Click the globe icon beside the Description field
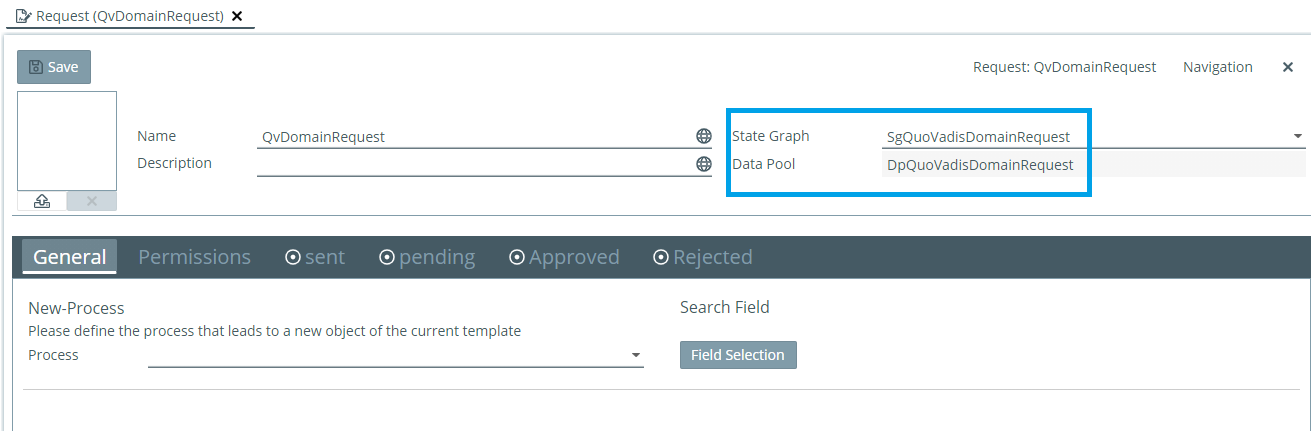Image resolution: width=1311 pixels, height=431 pixels. (704, 164)
